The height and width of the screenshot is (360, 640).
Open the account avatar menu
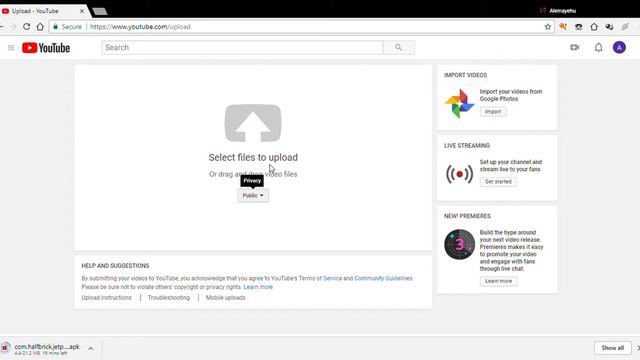(619, 47)
